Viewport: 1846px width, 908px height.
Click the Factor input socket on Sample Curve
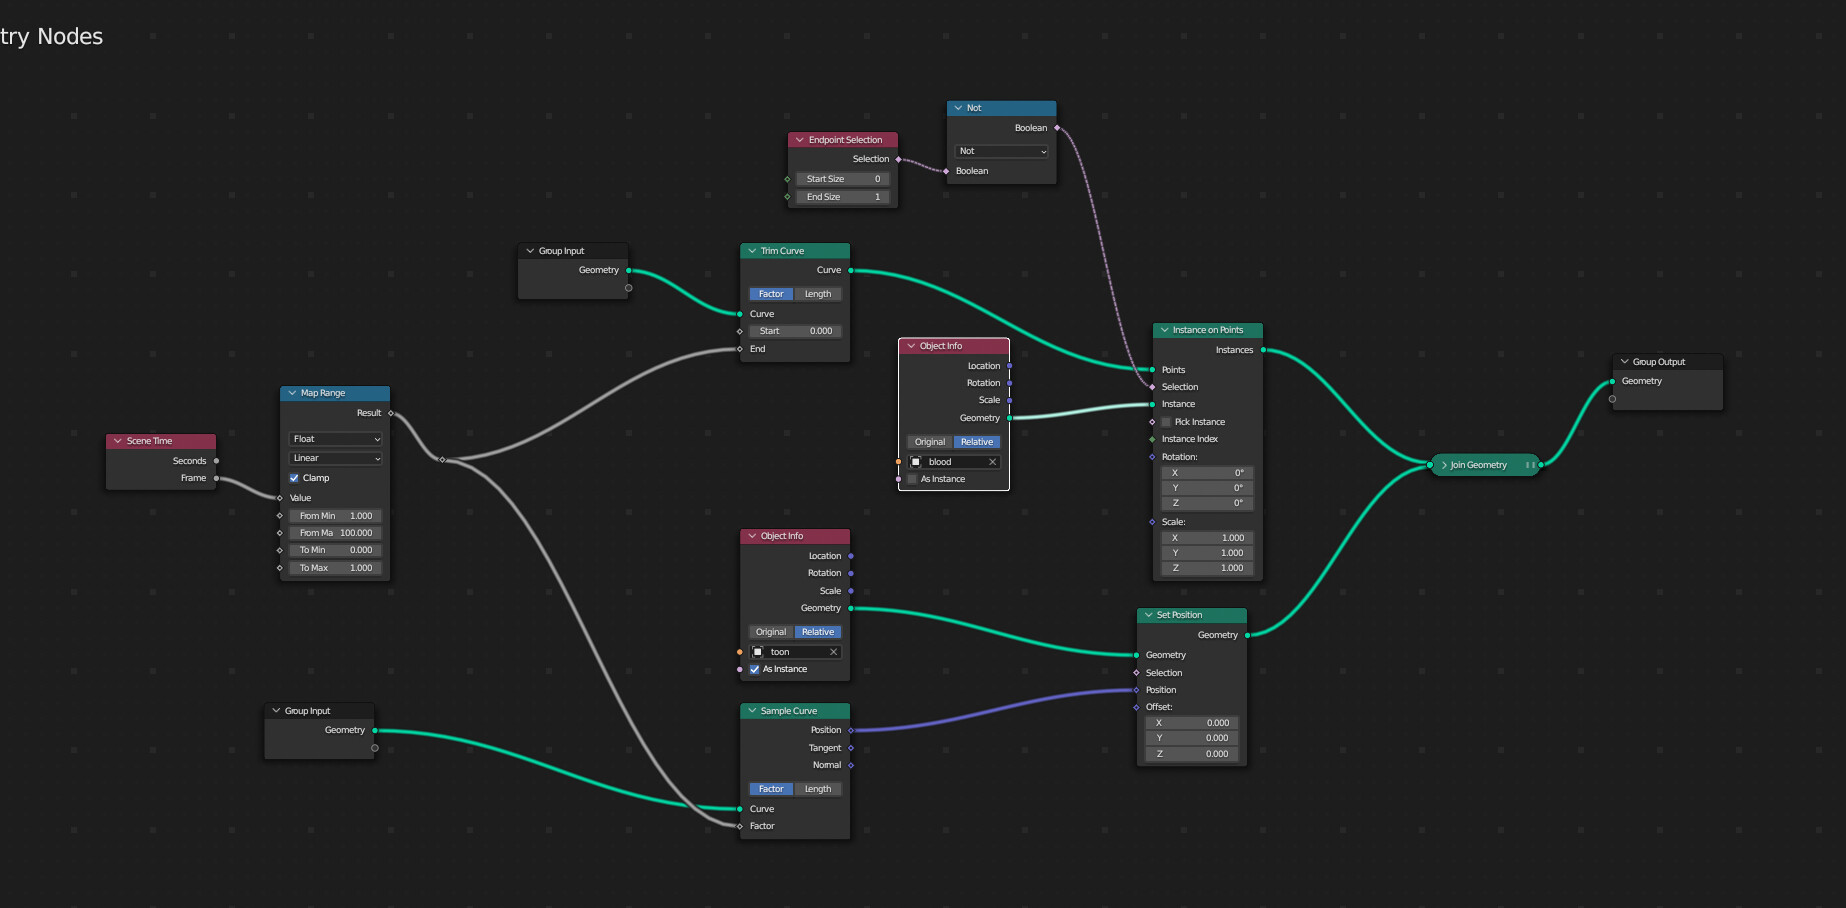click(x=739, y=826)
